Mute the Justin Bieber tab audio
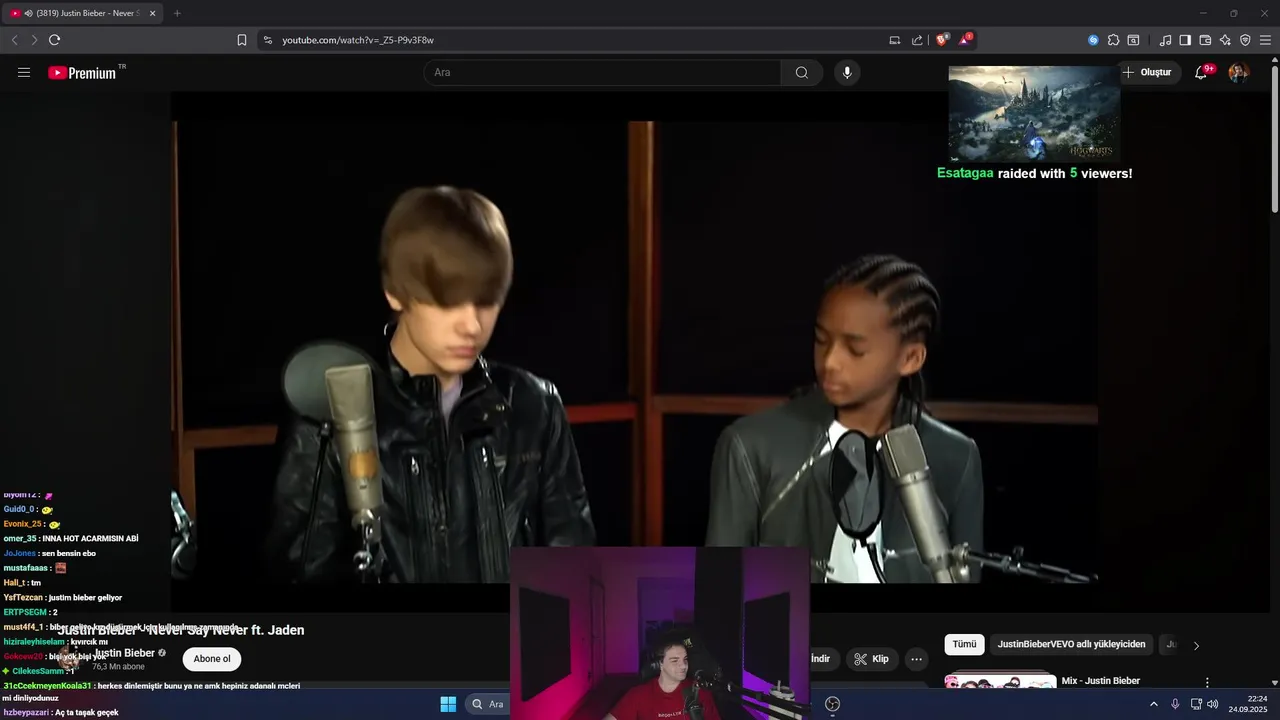 28,13
